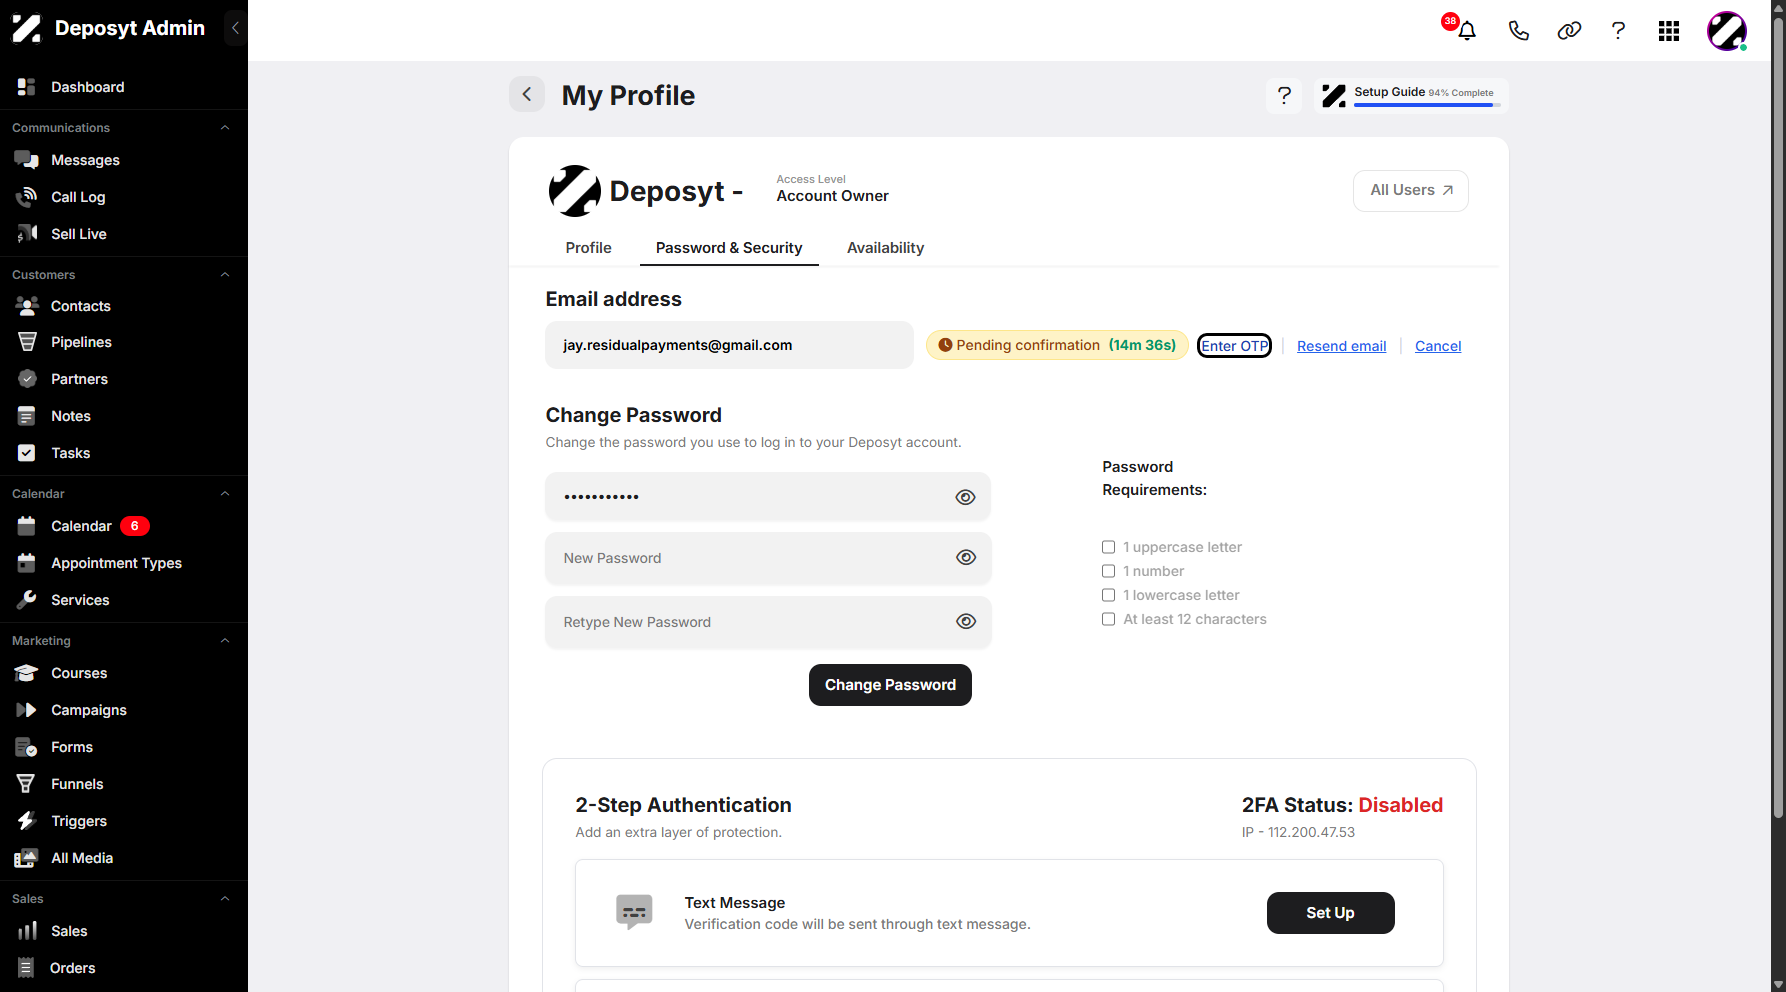Screen dimensions: 1786x992
Task: Open Funnels in the sidebar
Action: point(77,784)
